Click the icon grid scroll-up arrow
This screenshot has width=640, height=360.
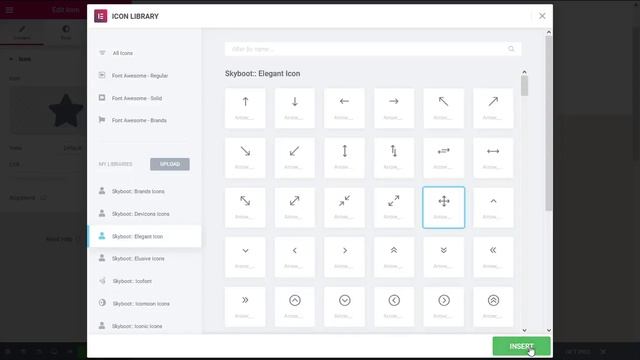(x=524, y=72)
